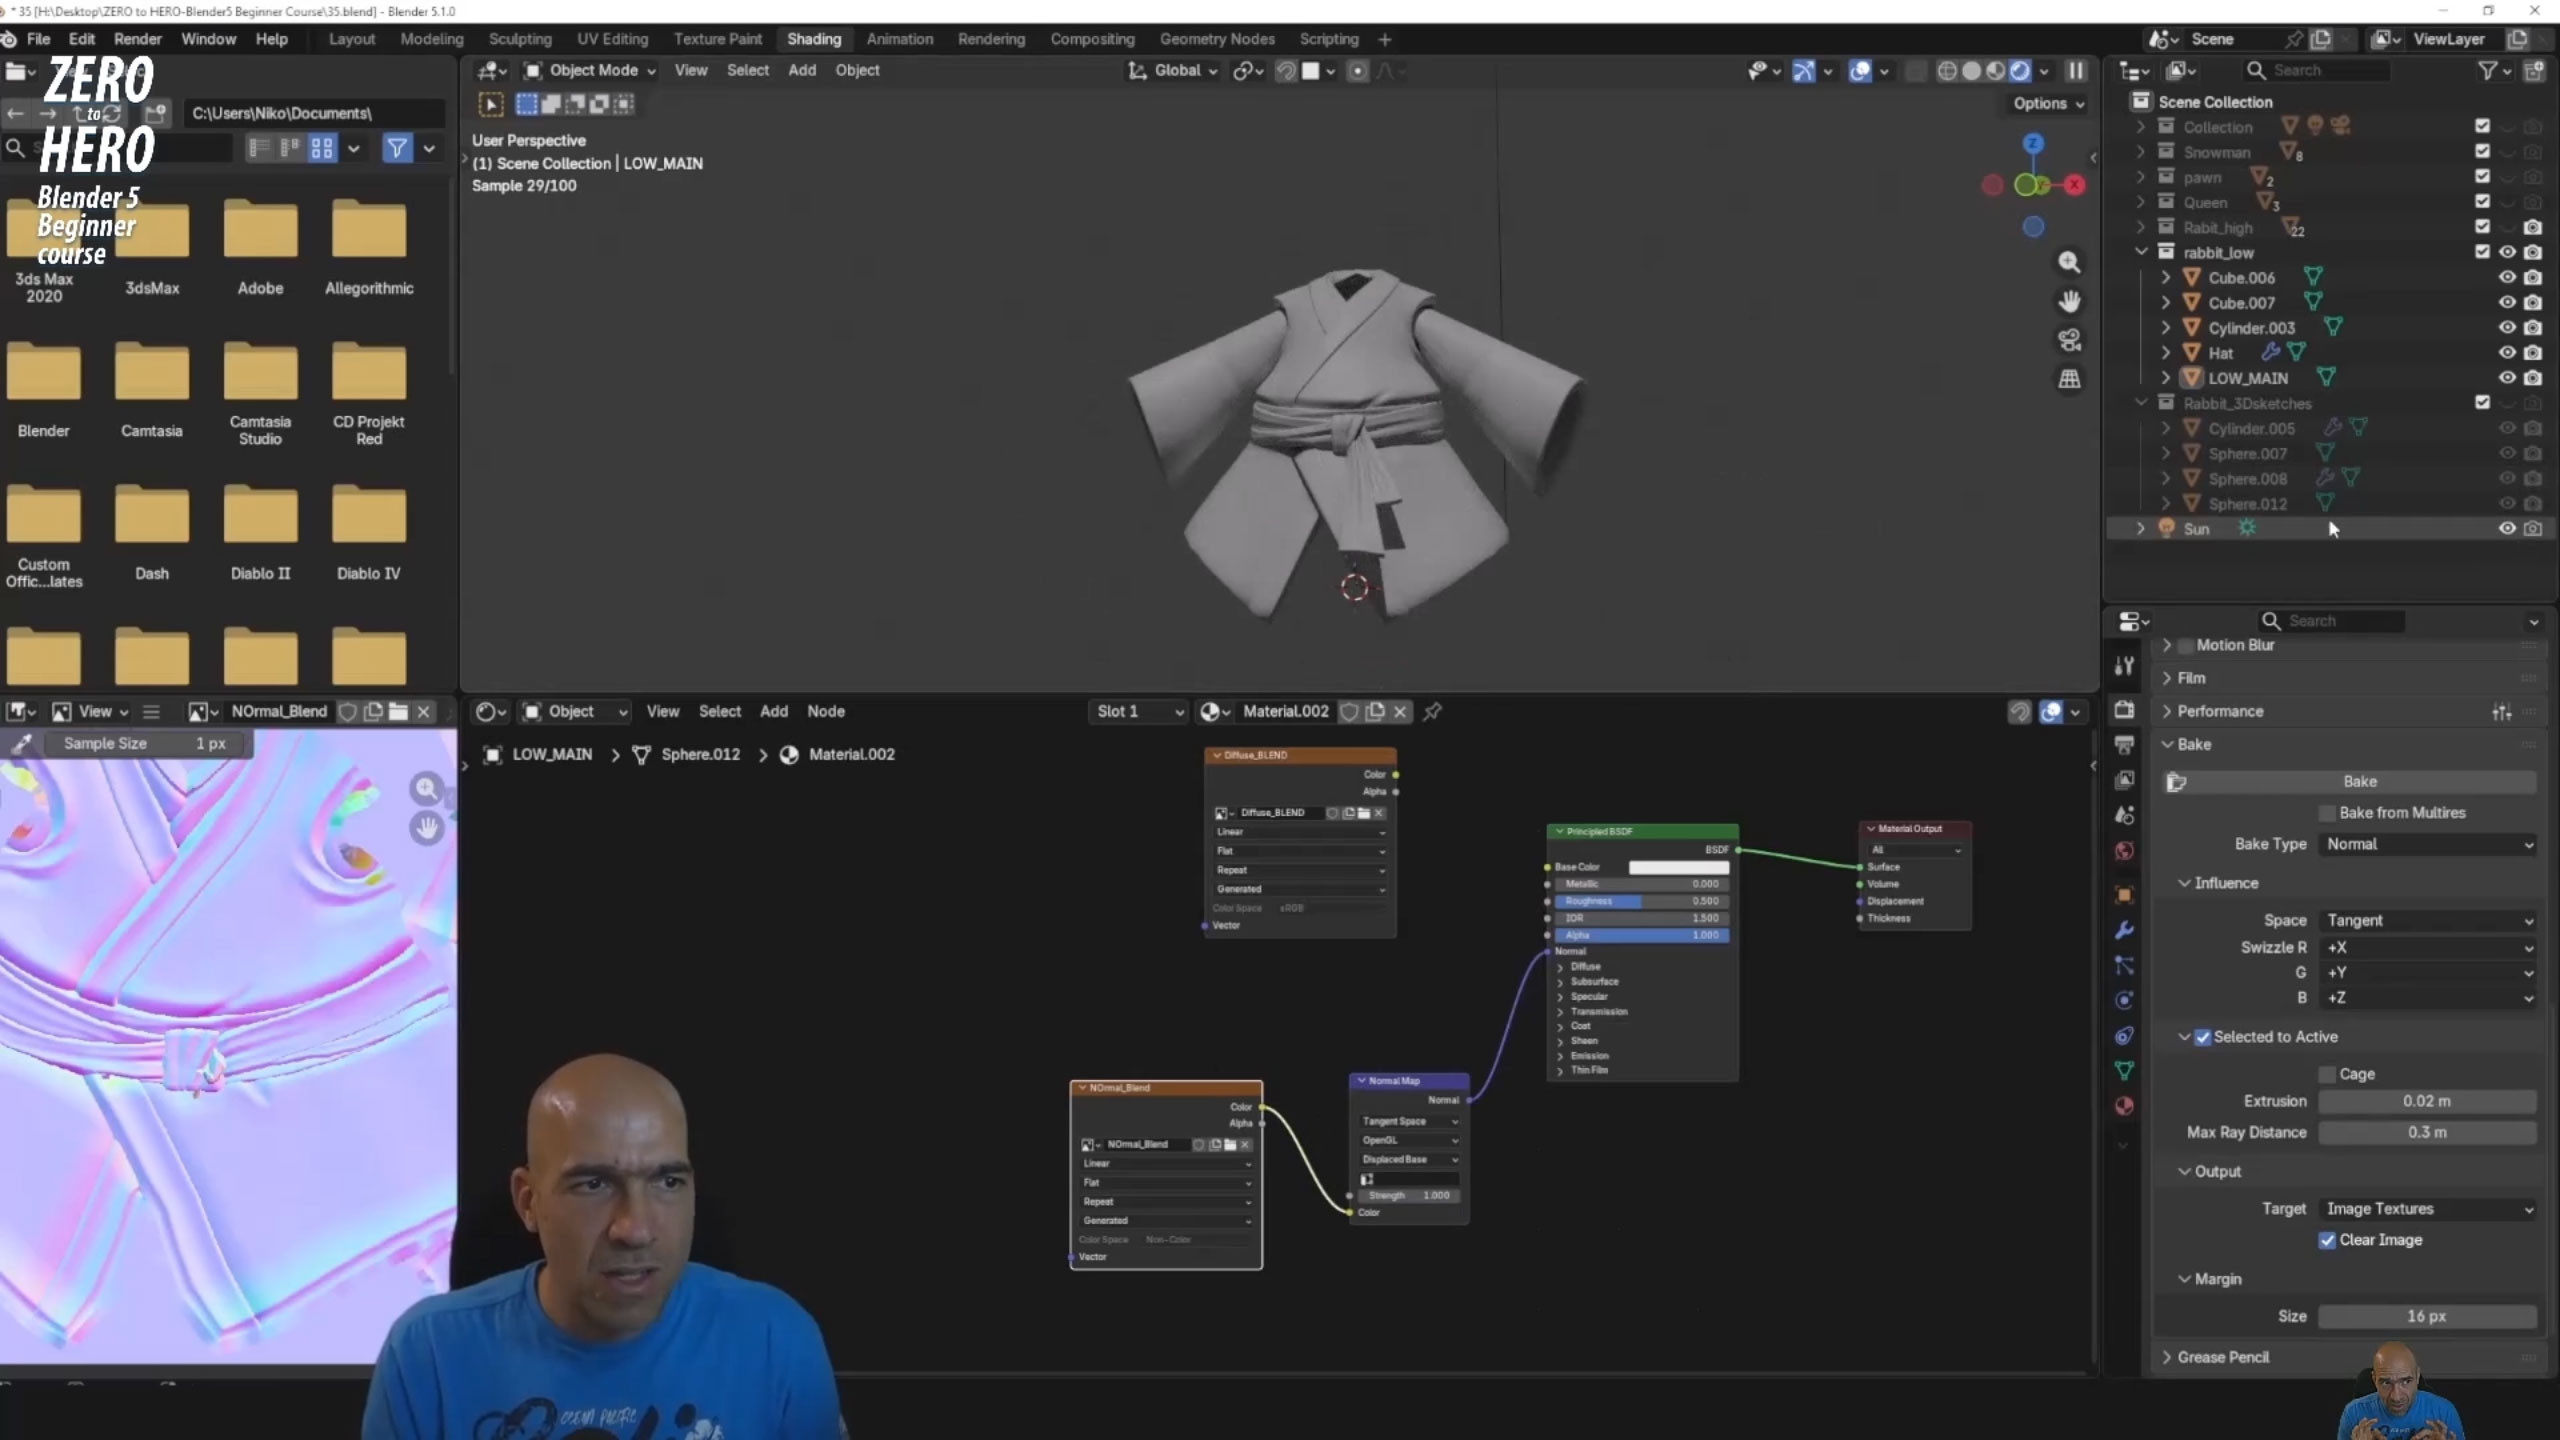Open the Particles properties tab
Viewport: 2560px width, 1440px height.
coord(2124,965)
